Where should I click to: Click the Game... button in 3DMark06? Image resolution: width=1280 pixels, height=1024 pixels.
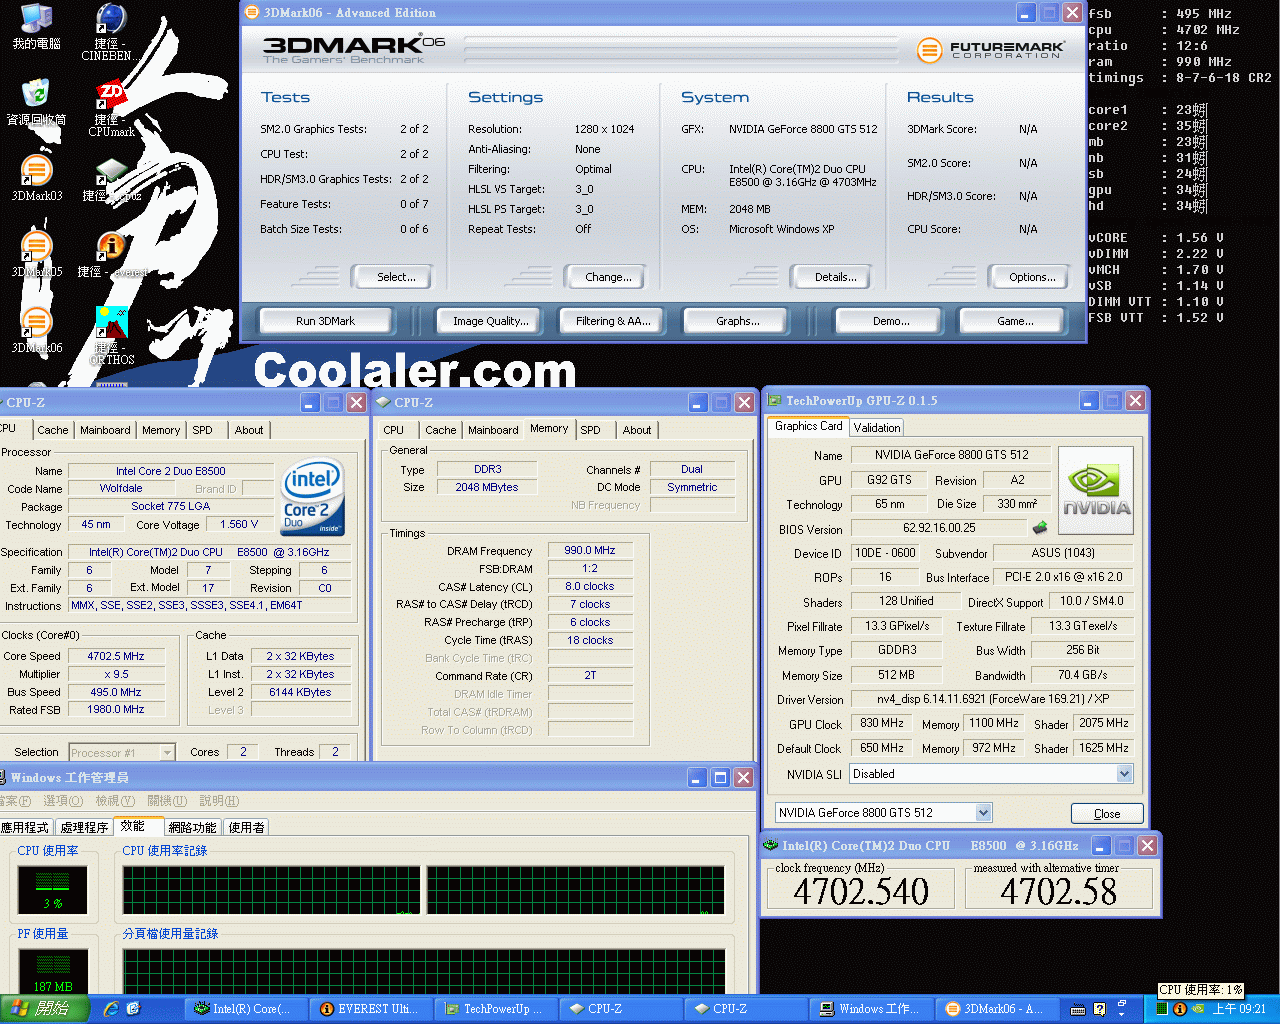point(1015,321)
